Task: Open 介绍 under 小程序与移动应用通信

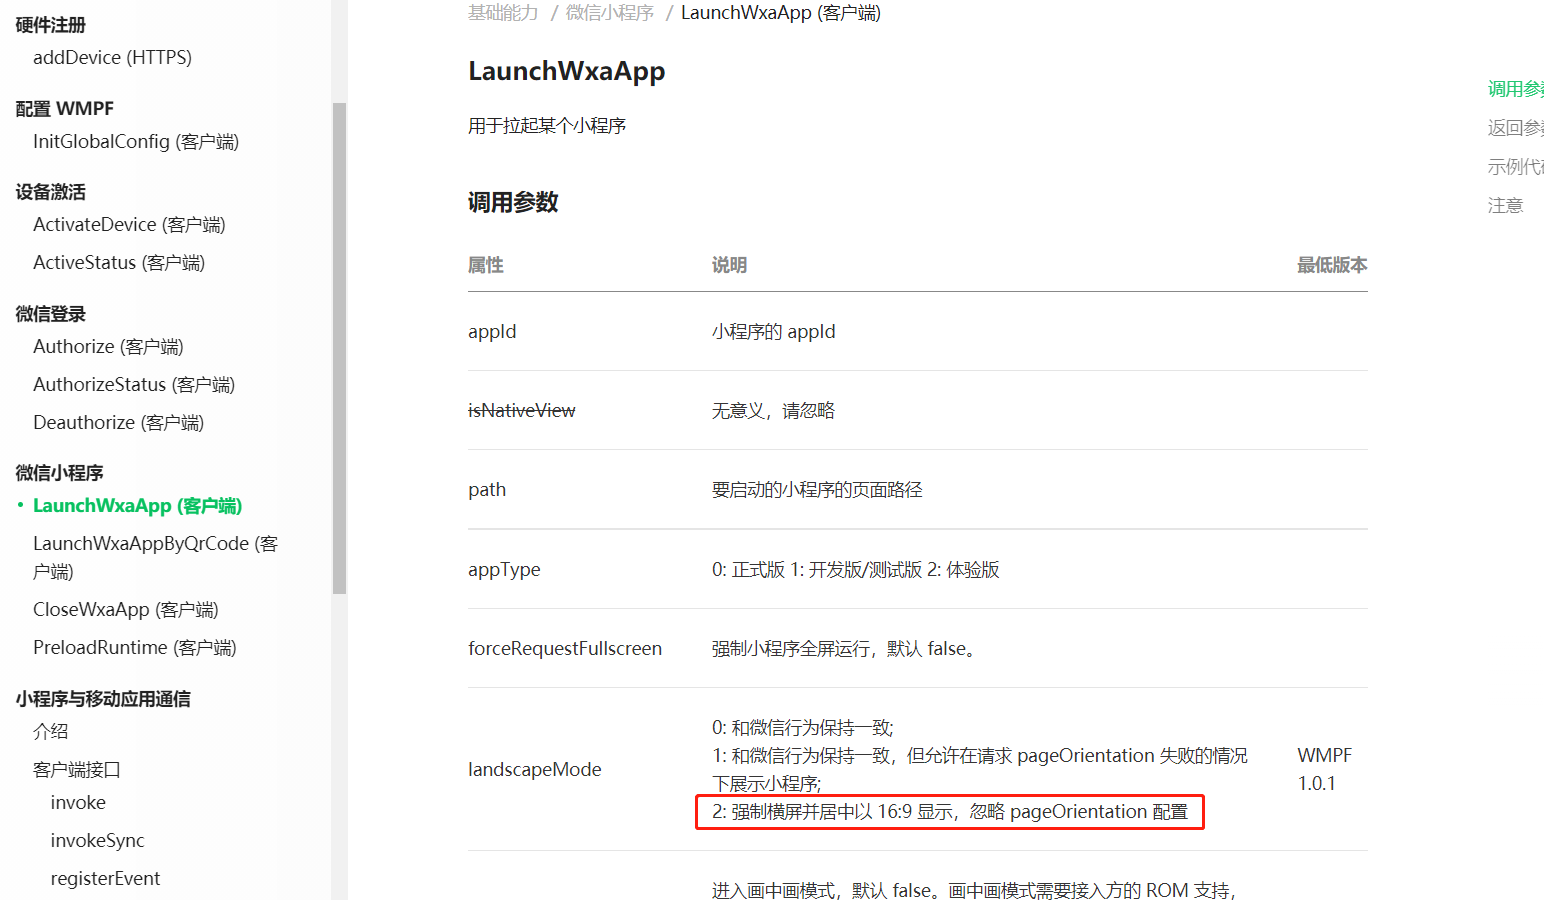Action: 50,731
